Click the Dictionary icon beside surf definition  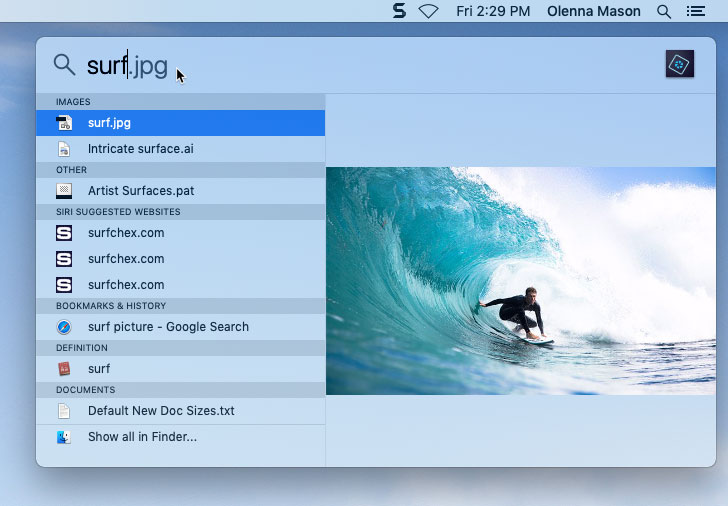(64, 369)
